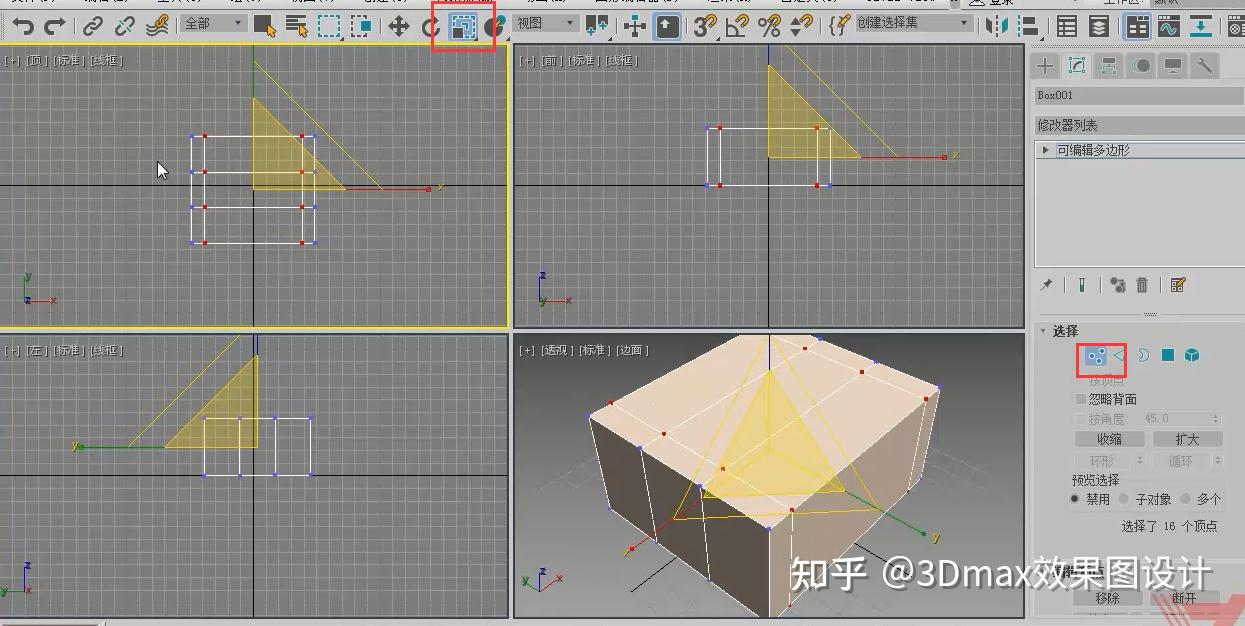Expand the 可编辑多边形 modifier stack entry
1245x626 pixels.
pyautogui.click(x=1047, y=150)
